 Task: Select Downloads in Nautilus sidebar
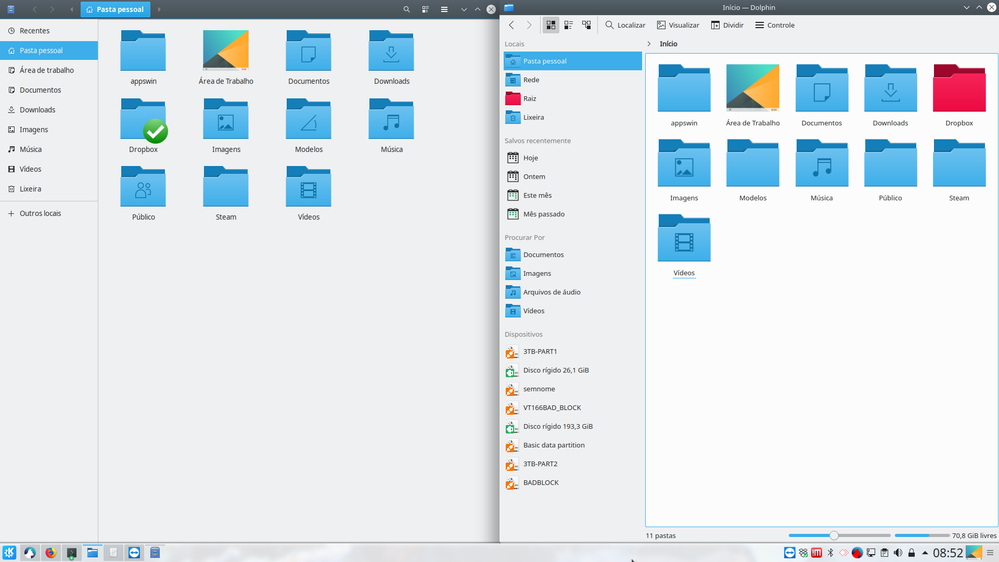[37, 110]
